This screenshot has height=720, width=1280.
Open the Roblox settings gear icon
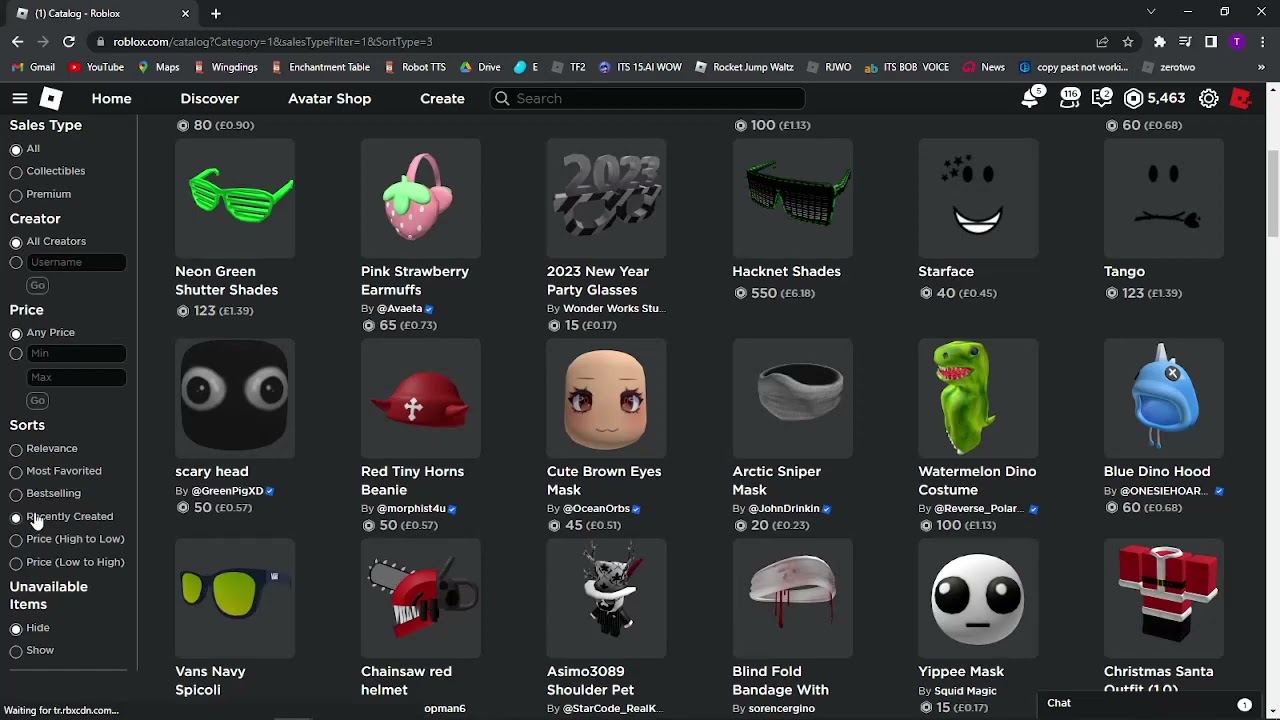tap(1209, 98)
